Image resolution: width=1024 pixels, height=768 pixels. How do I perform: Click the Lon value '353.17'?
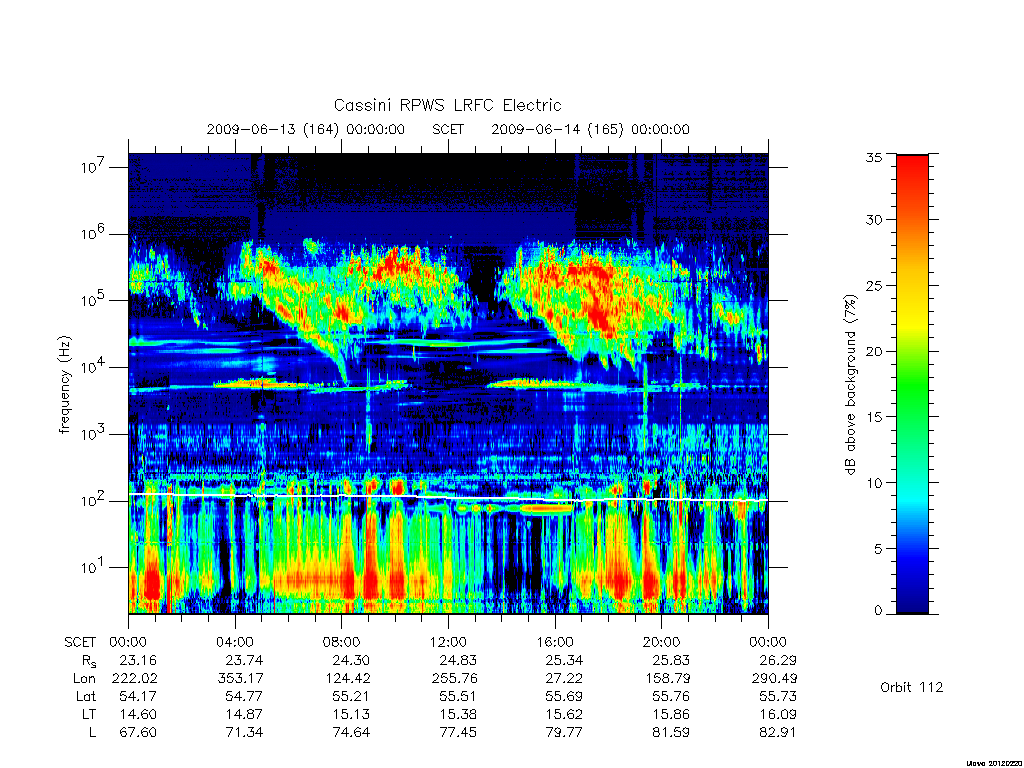pos(240,679)
